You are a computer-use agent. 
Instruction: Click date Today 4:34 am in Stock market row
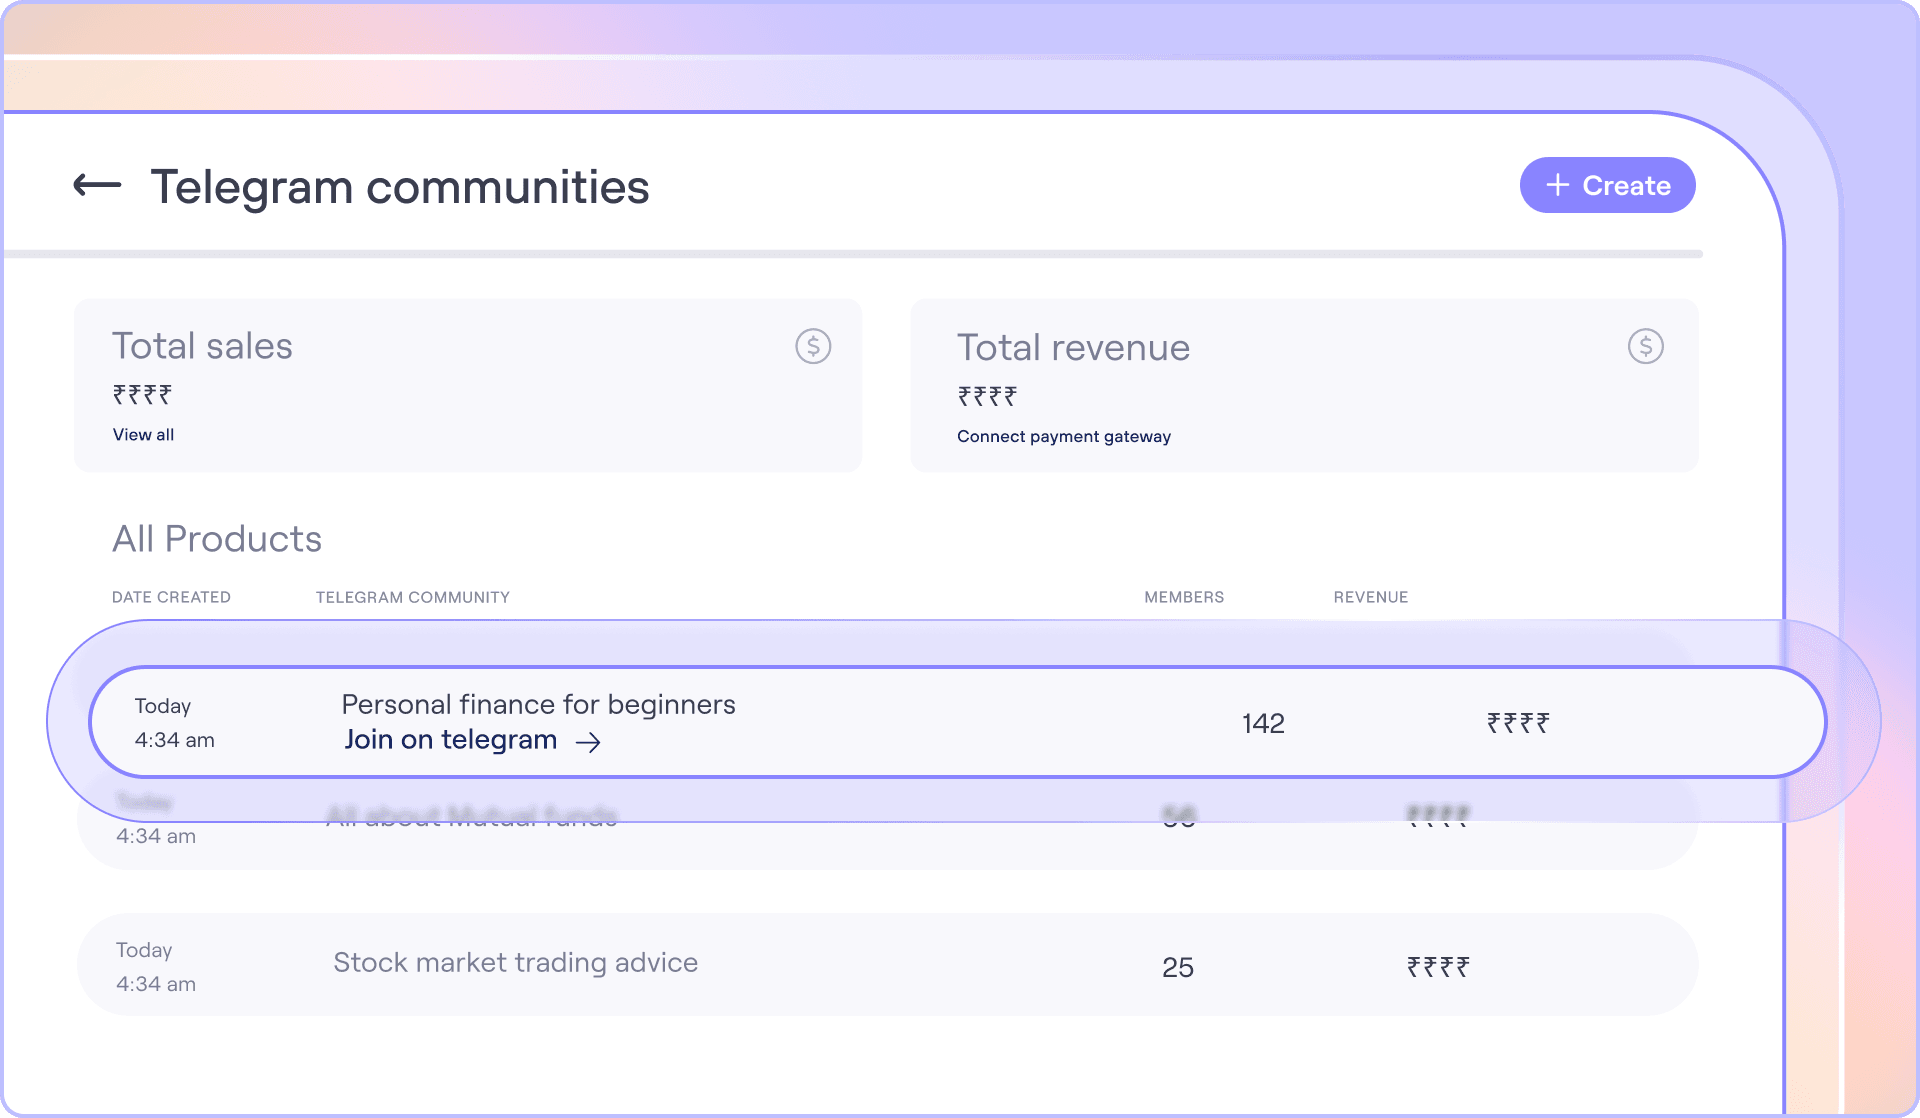click(156, 966)
